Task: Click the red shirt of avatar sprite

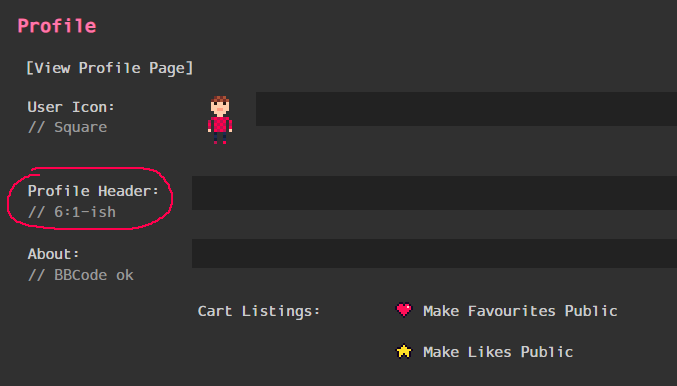Action: click(220, 124)
